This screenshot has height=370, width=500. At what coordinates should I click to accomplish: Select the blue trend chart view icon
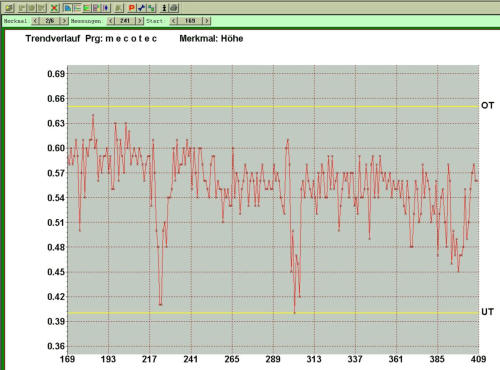68,8
